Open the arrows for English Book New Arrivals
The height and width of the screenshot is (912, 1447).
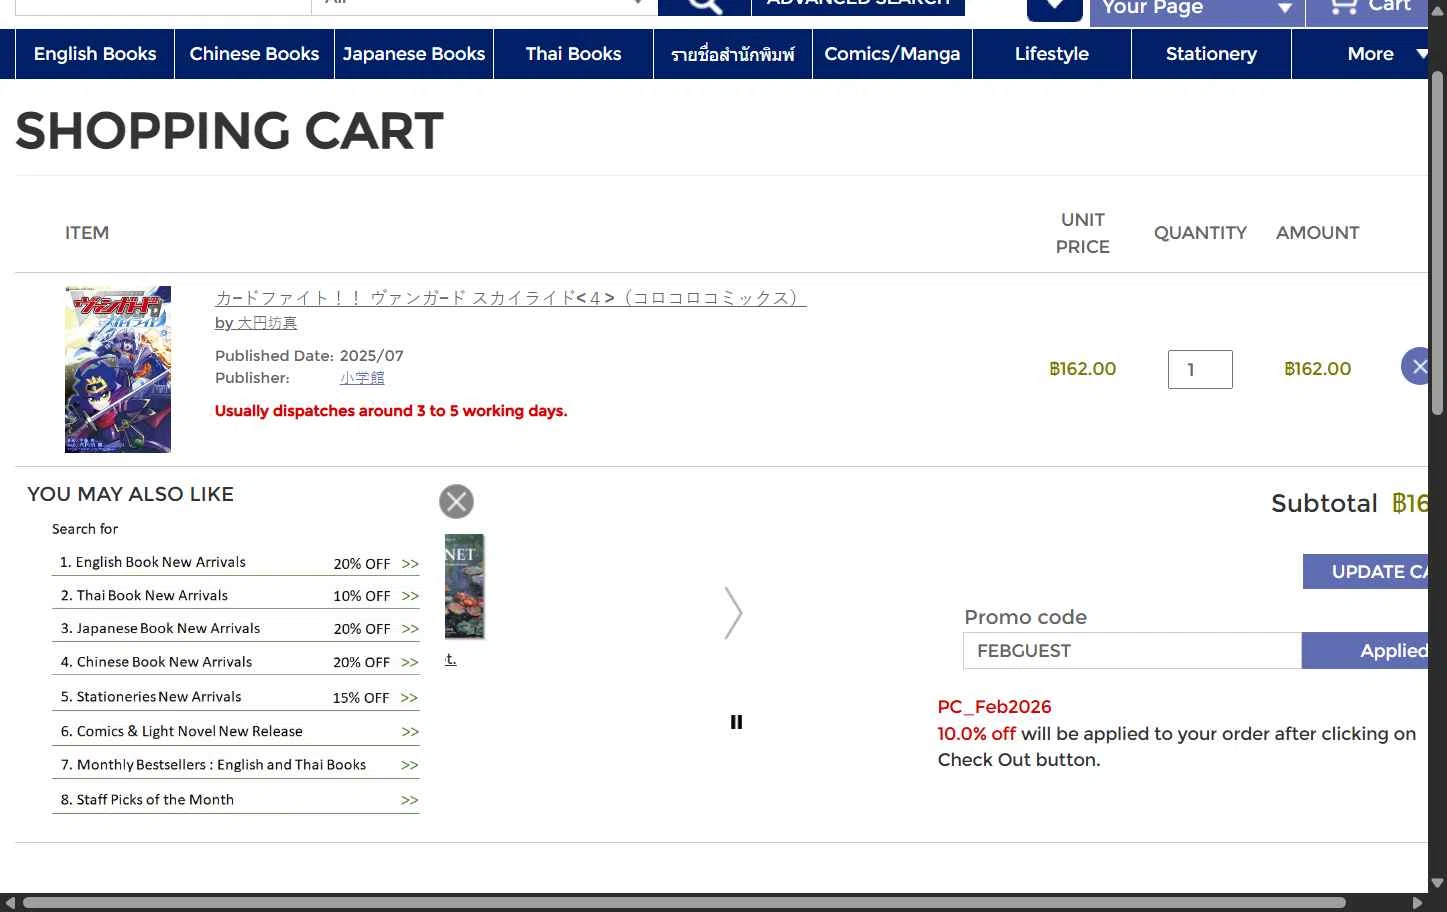tap(410, 564)
